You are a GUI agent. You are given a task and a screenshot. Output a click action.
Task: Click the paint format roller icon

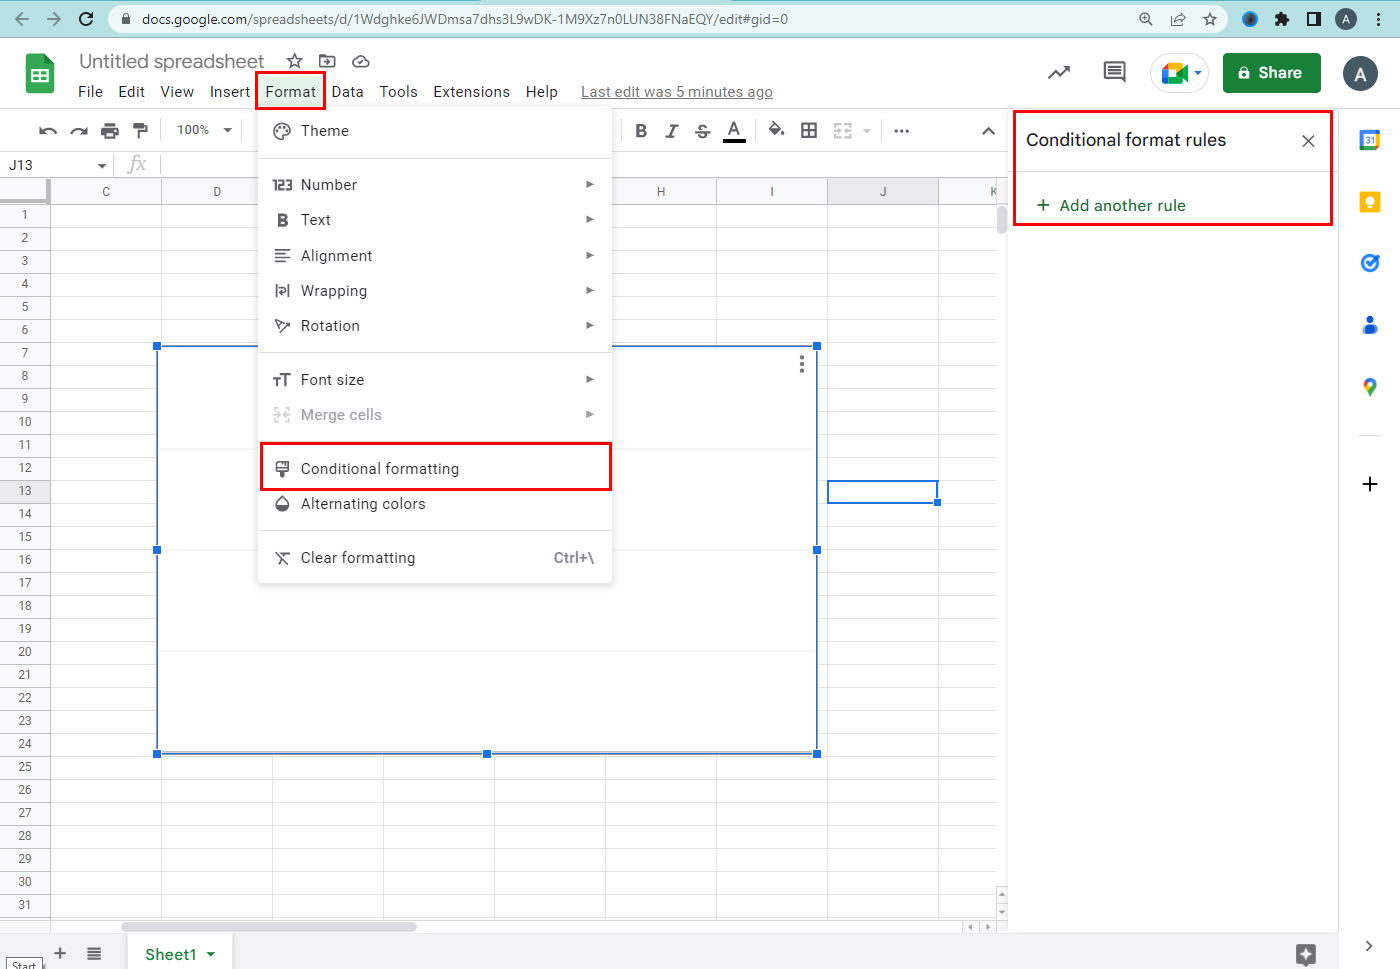pyautogui.click(x=140, y=130)
